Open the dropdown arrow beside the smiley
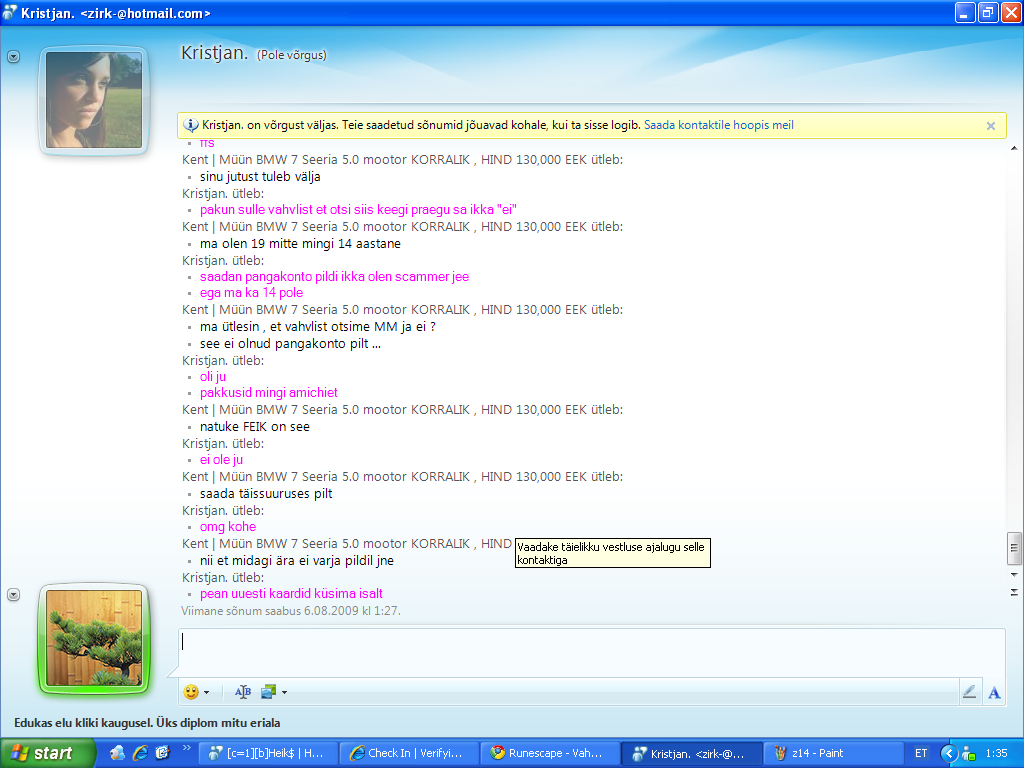This screenshot has height=768, width=1024. pyautogui.click(x=206, y=692)
